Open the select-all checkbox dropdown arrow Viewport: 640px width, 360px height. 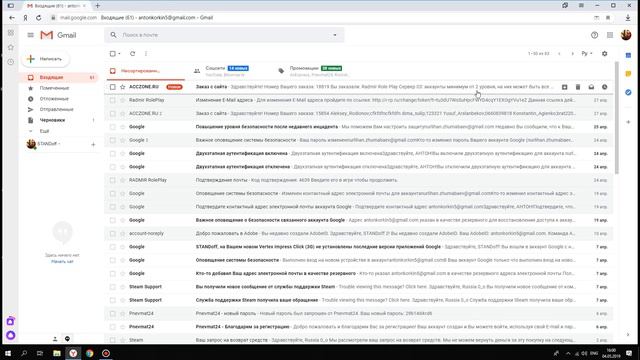(x=119, y=53)
